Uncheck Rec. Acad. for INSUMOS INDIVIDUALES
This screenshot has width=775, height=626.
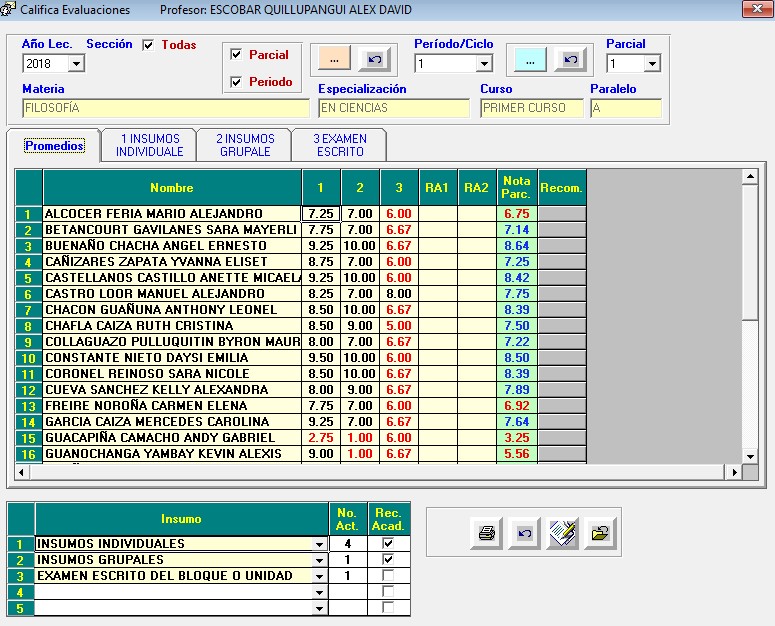(x=388, y=543)
